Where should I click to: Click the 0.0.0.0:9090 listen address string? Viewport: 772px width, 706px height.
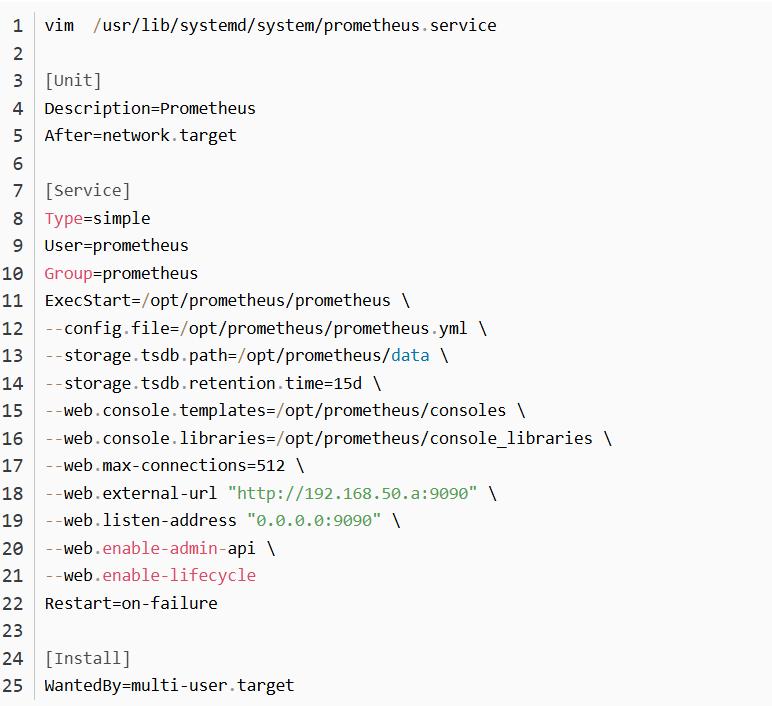pyautogui.click(x=314, y=520)
